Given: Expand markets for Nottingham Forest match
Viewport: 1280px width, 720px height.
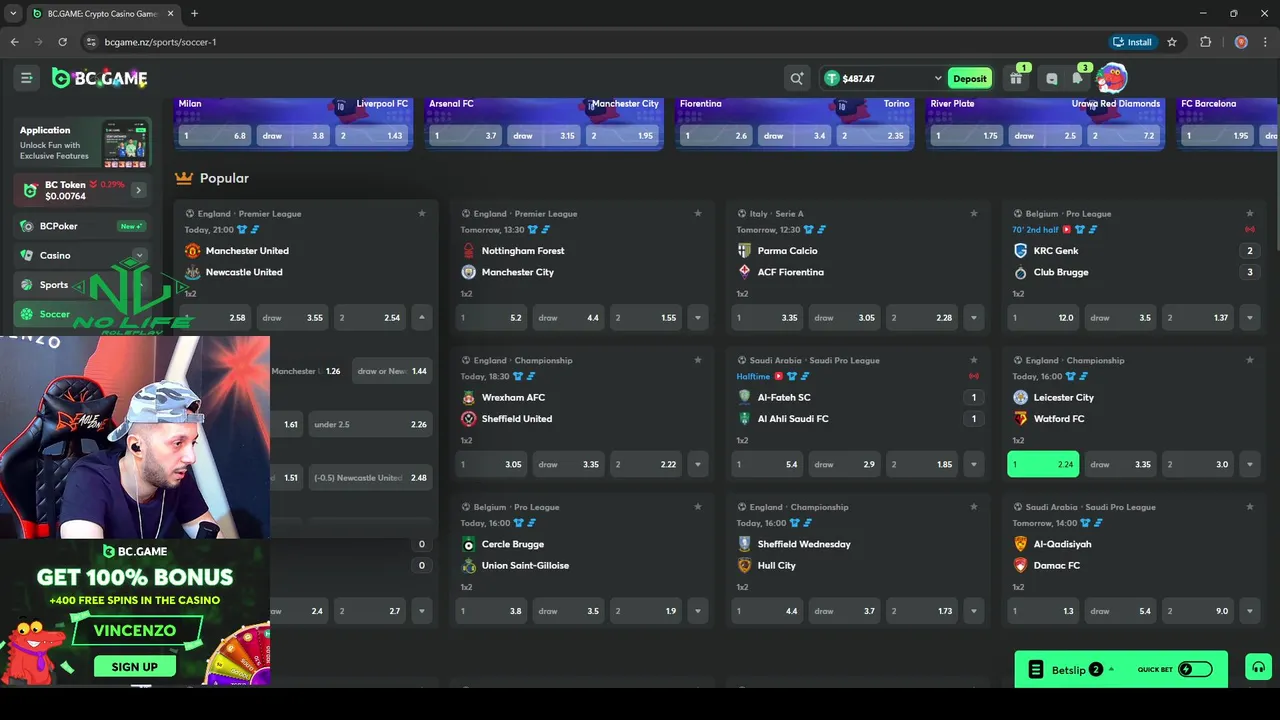Looking at the screenshot, I should 698,318.
